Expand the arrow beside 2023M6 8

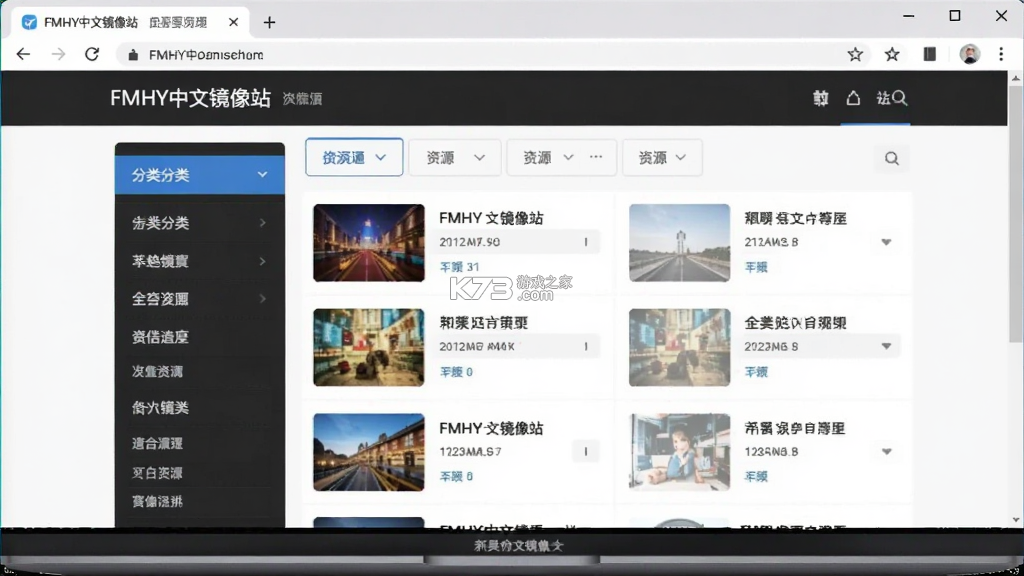[886, 346]
